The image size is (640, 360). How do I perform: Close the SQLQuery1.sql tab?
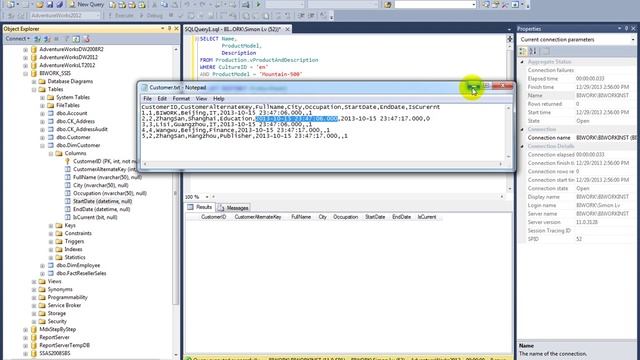pos(287,29)
